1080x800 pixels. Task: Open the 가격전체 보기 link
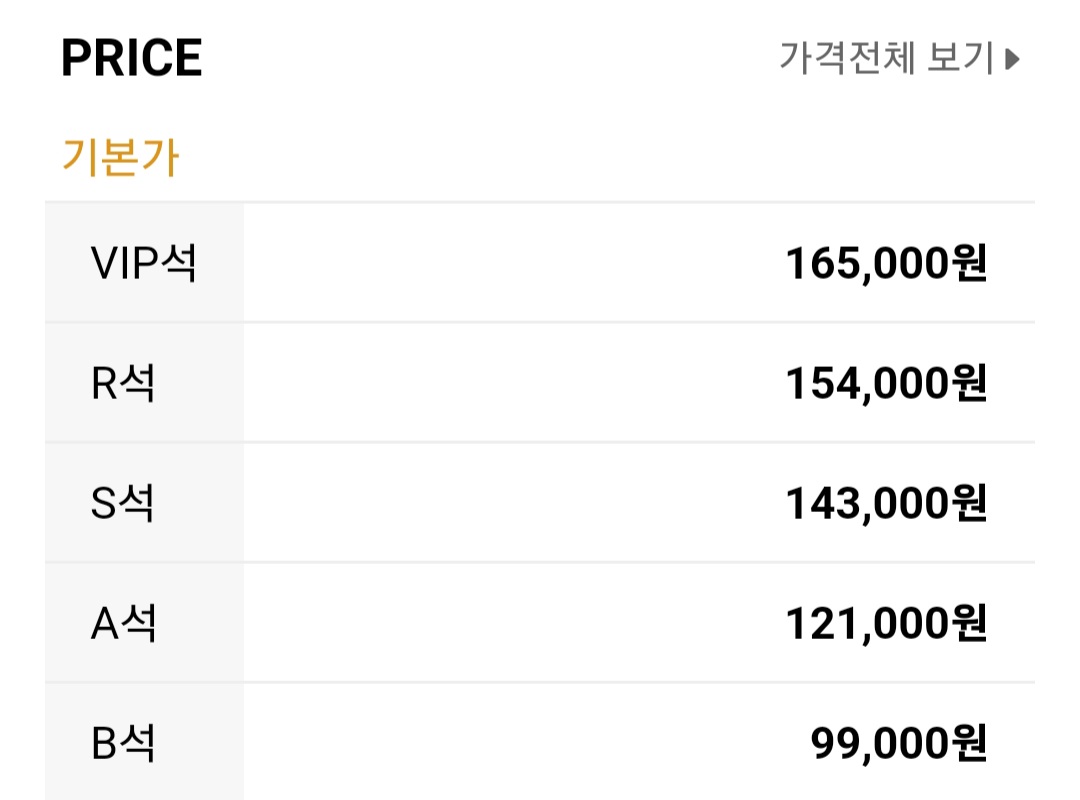tap(899, 57)
